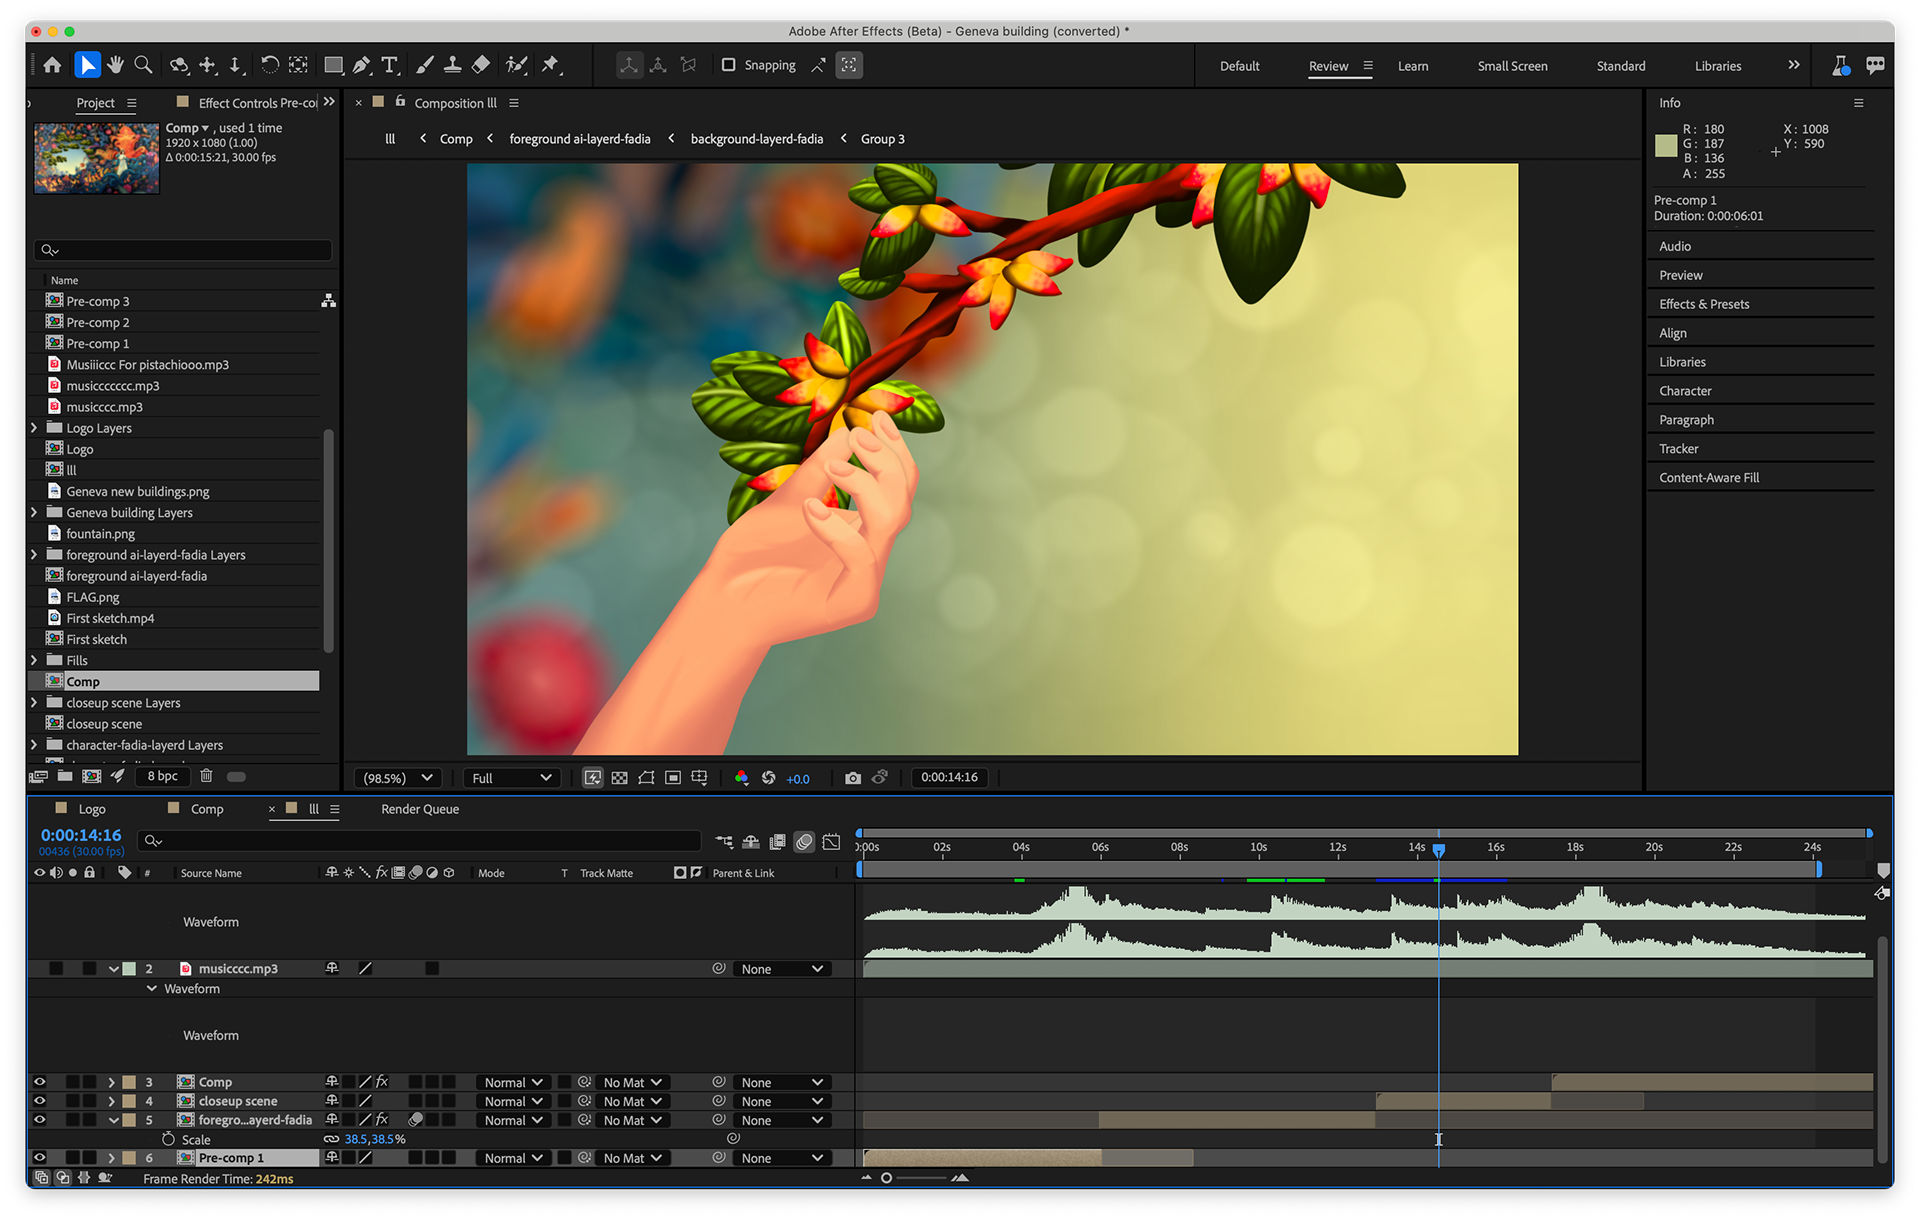Select the Zoom magnifier tool
Screen dimensions: 1920x1219
pos(144,65)
